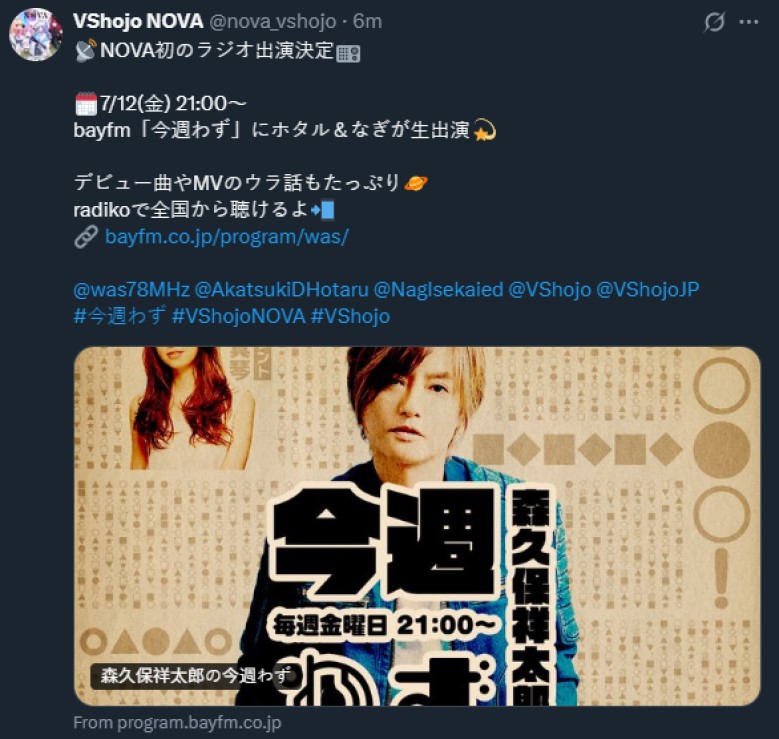Open the three-dot more options menu
Image resolution: width=779 pixels, height=739 pixels.
[749, 22]
